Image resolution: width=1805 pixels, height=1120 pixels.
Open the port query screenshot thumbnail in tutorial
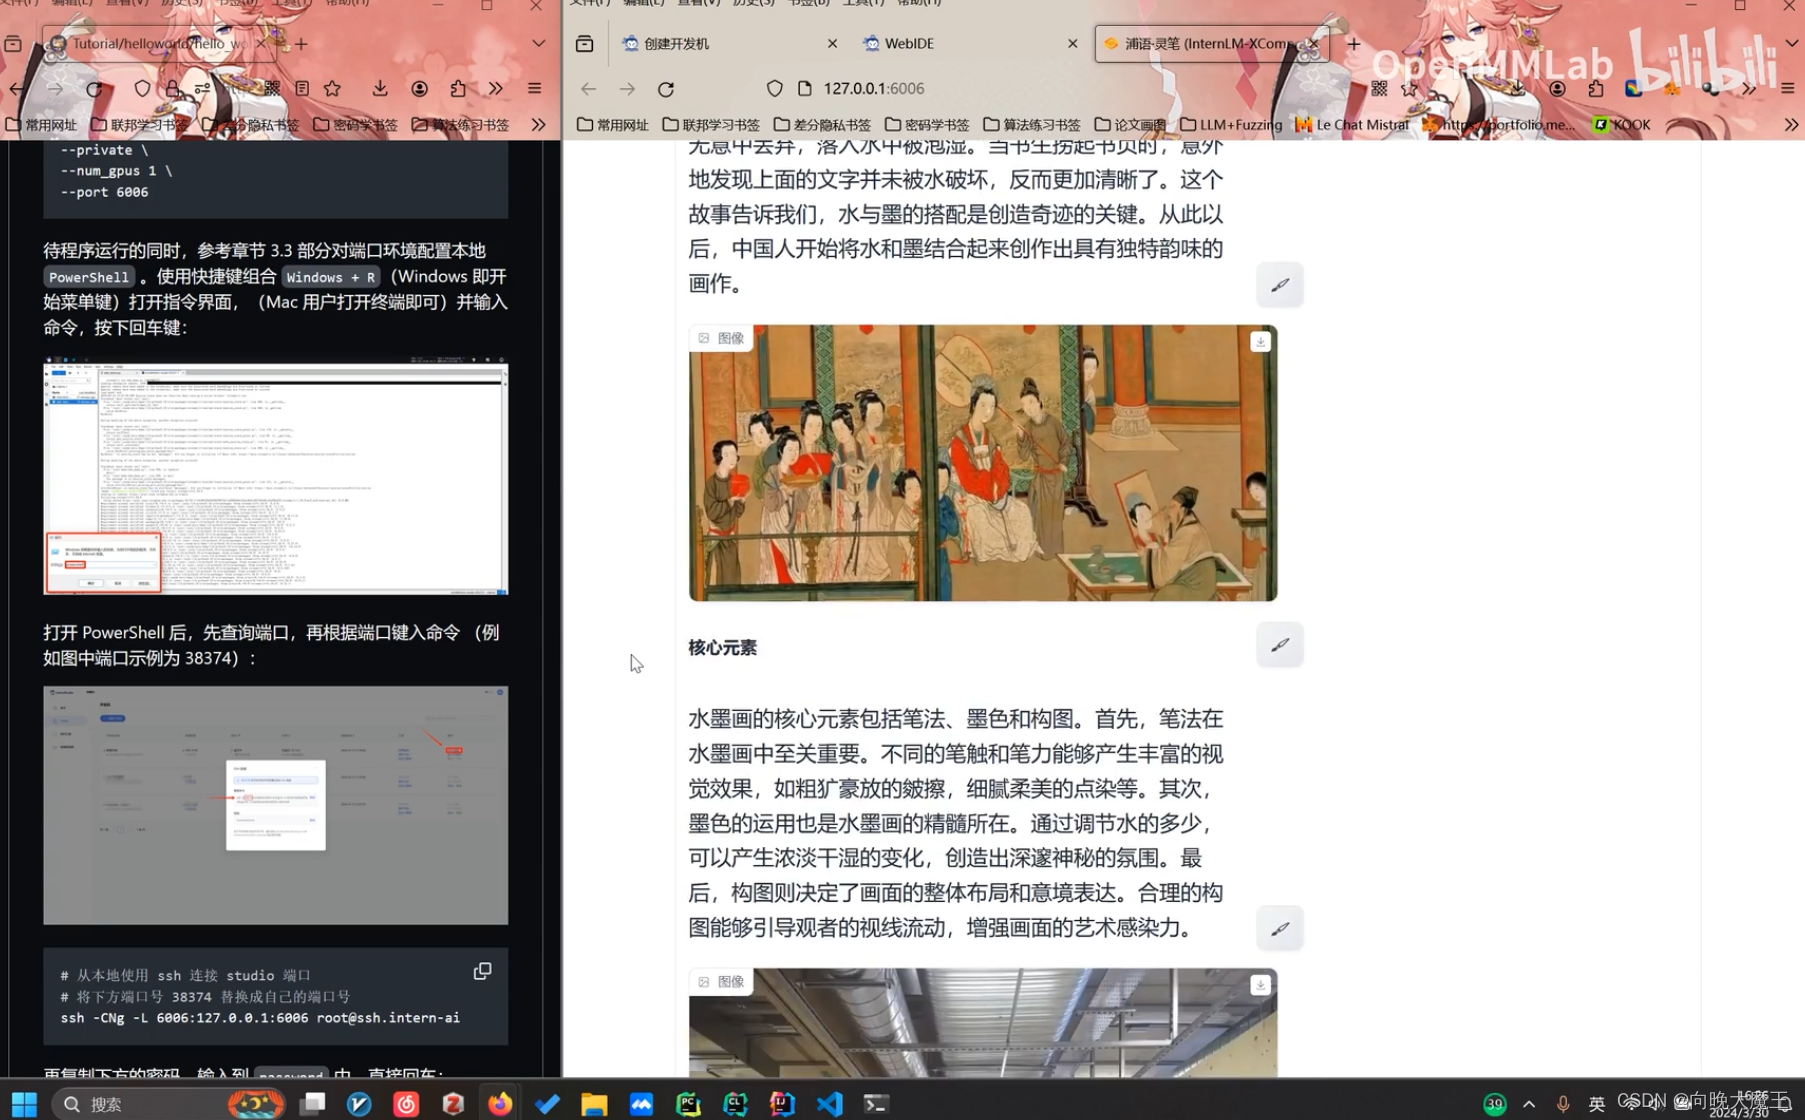(275, 805)
